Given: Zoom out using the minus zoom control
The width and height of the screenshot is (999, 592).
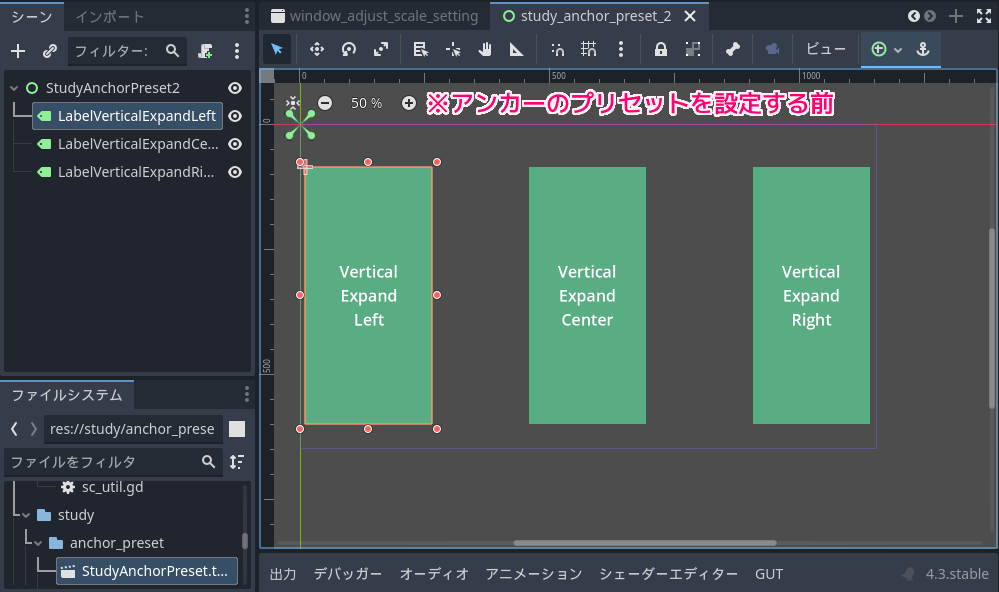Looking at the screenshot, I should pyautogui.click(x=326, y=102).
